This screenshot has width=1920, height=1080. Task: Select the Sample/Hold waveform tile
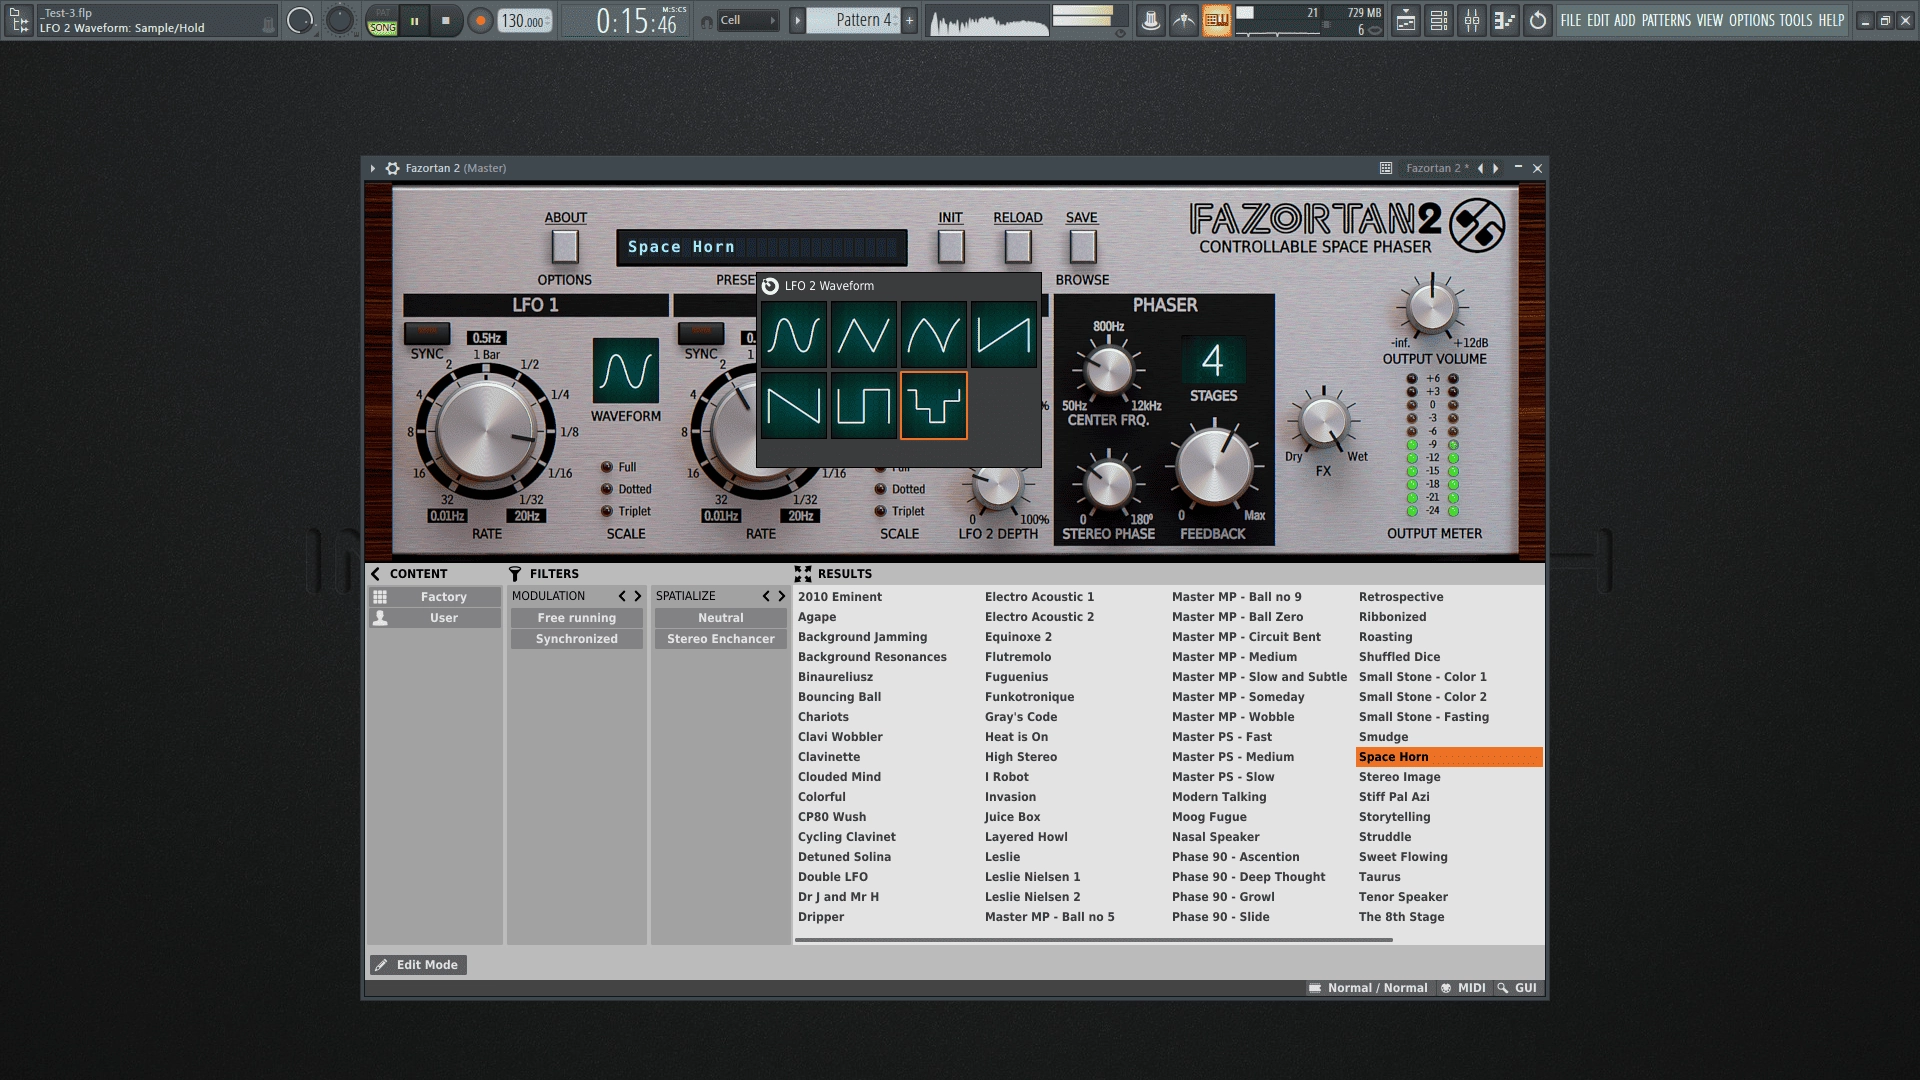[x=934, y=405]
